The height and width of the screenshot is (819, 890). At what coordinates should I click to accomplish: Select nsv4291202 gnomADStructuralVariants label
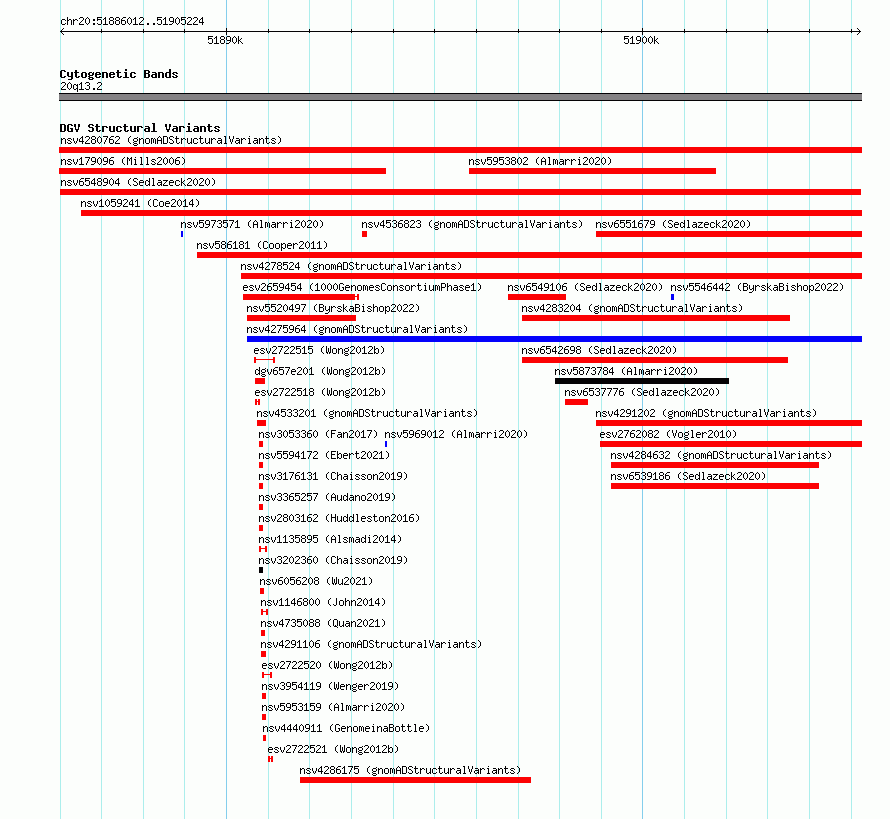(x=706, y=413)
